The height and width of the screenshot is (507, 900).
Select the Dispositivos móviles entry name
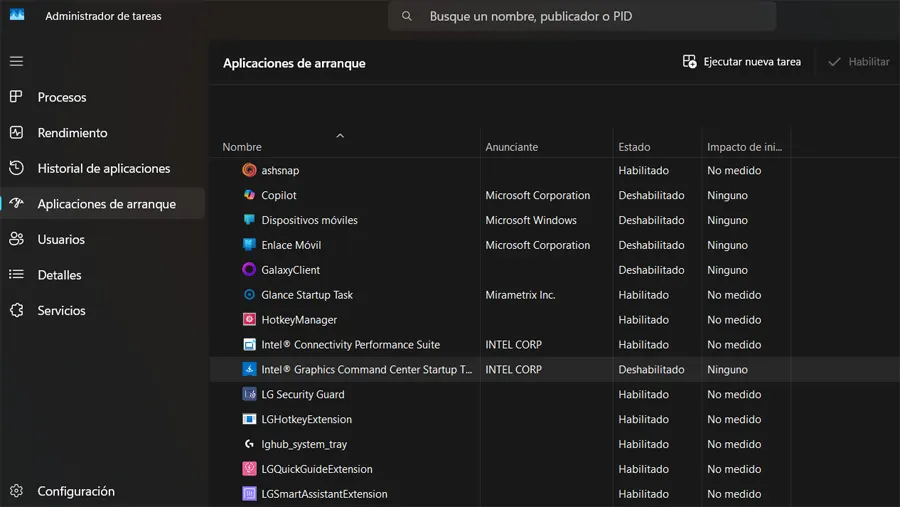[309, 220]
